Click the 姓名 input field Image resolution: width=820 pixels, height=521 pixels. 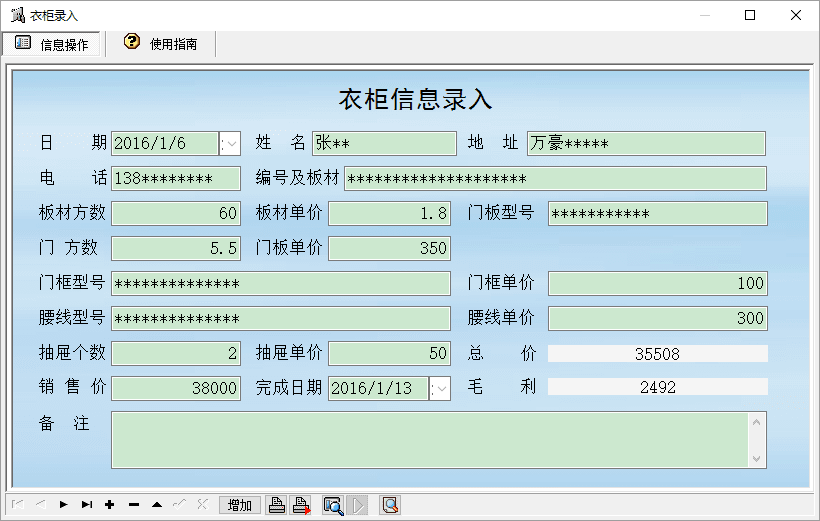tap(384, 143)
